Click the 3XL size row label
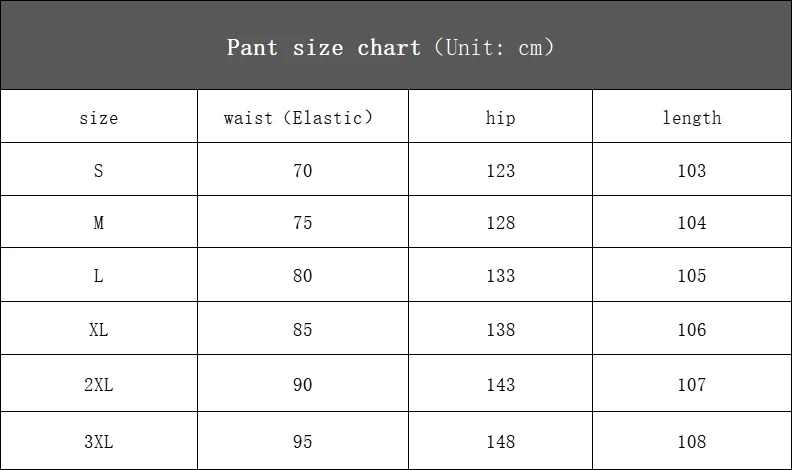The image size is (792, 470). pyautogui.click(x=98, y=442)
